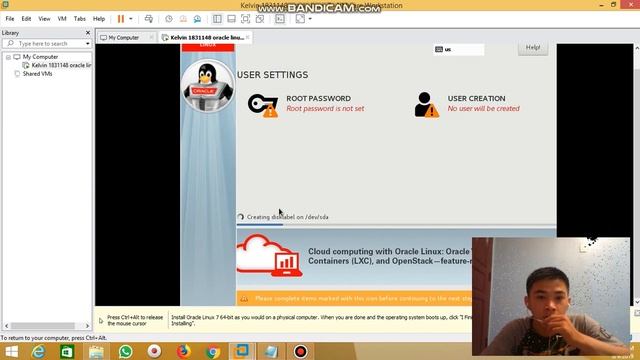Open the View menu
Screen dimensions: 640x360
click(x=44, y=19)
